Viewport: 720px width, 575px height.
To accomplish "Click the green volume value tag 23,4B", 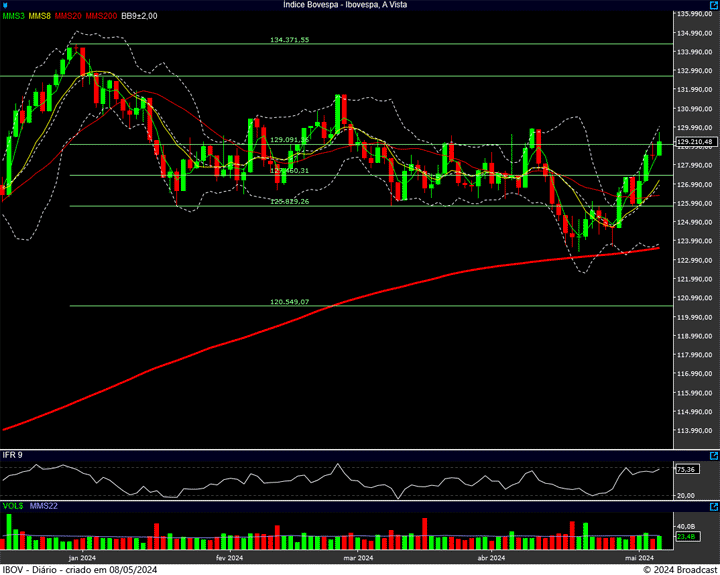I will [686, 537].
